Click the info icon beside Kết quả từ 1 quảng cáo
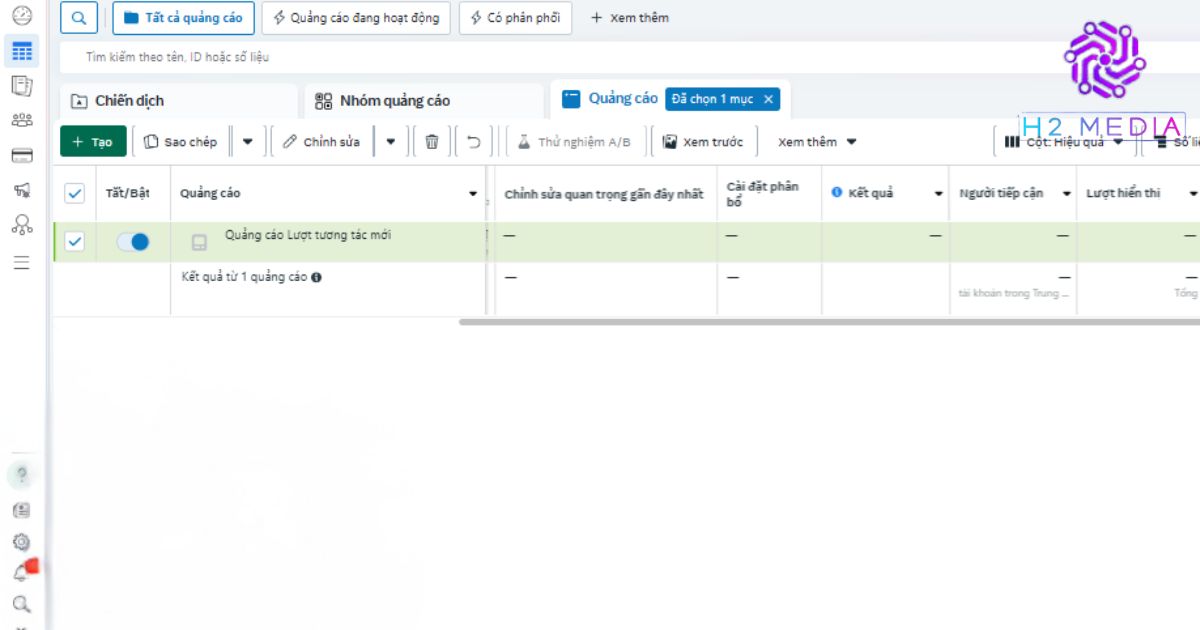 (316, 277)
